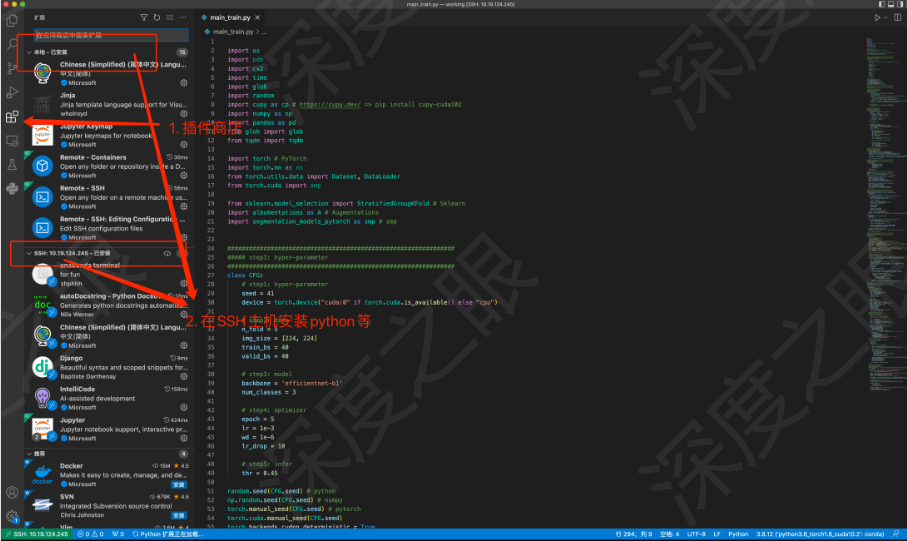Open the Source Control view
The height and width of the screenshot is (541, 907).
[x=12, y=68]
